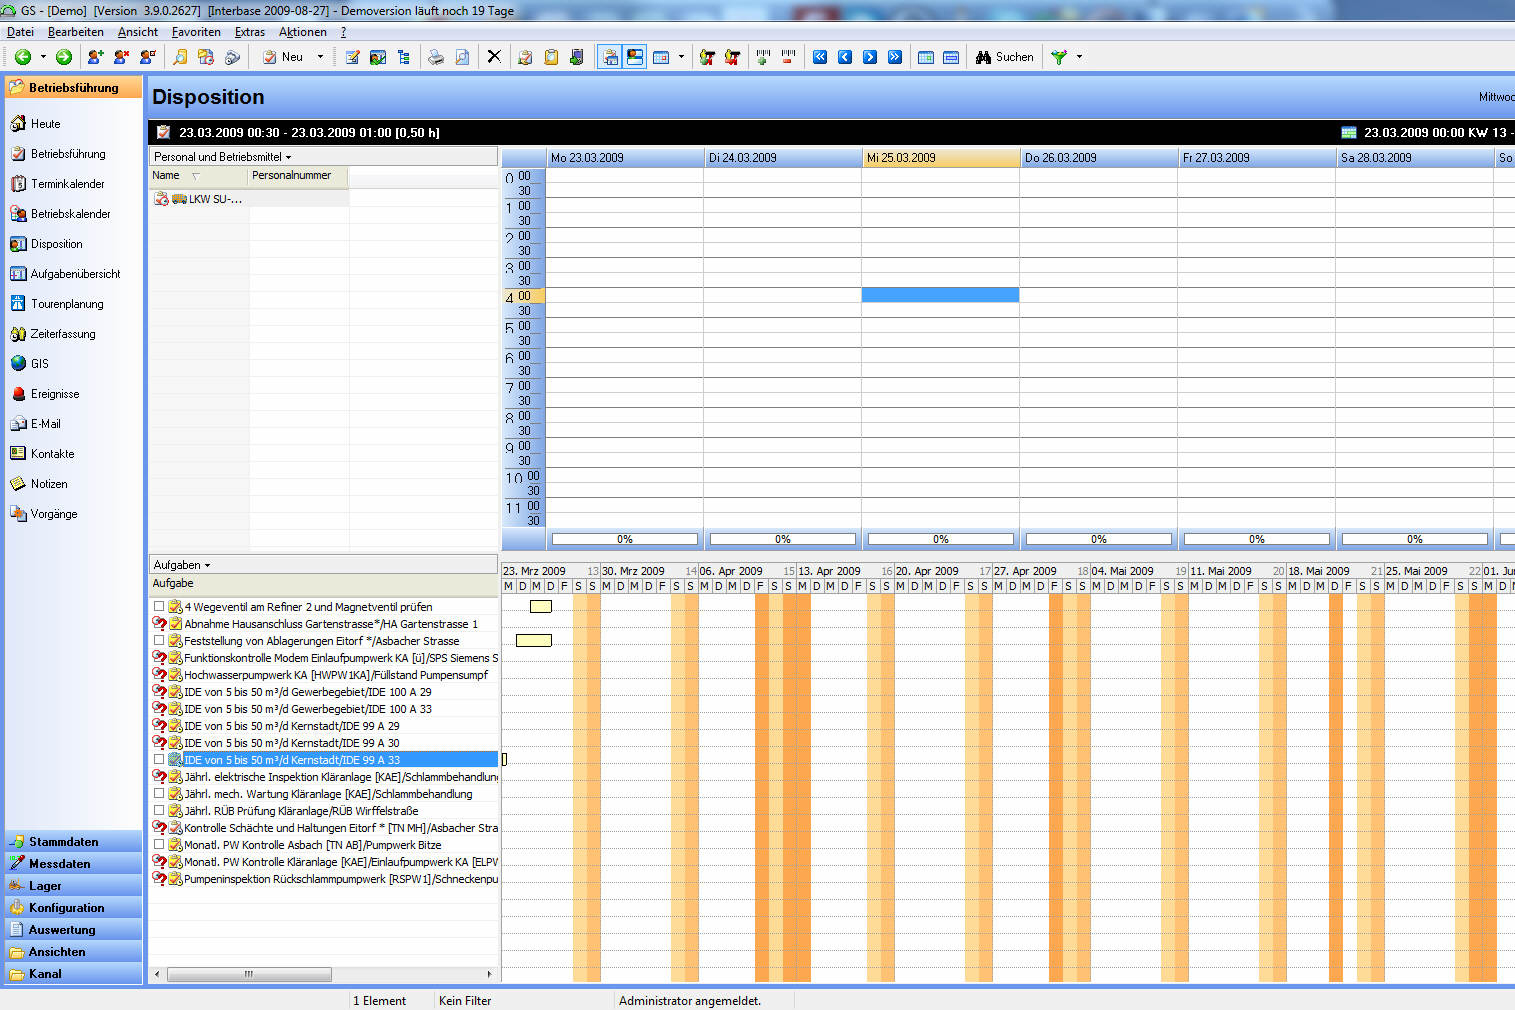
Task: Click the 0% utilization bar under Monday
Action: (x=624, y=539)
